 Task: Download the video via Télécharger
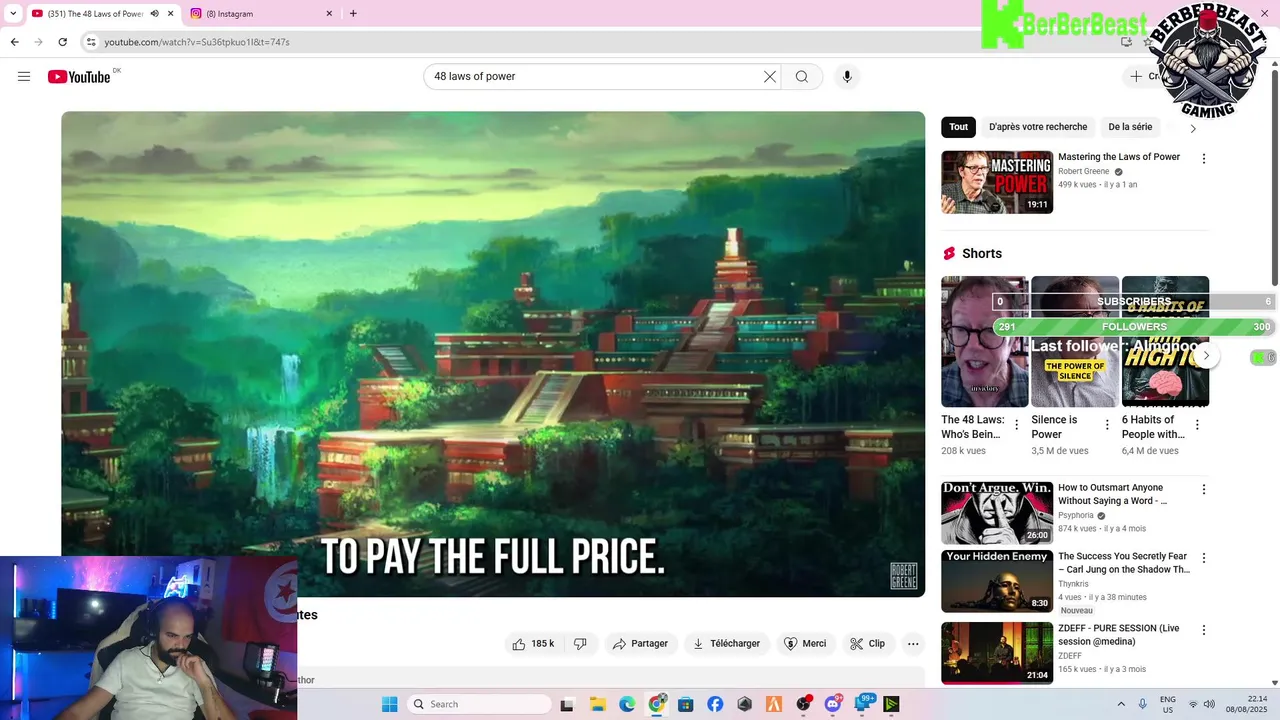726,644
